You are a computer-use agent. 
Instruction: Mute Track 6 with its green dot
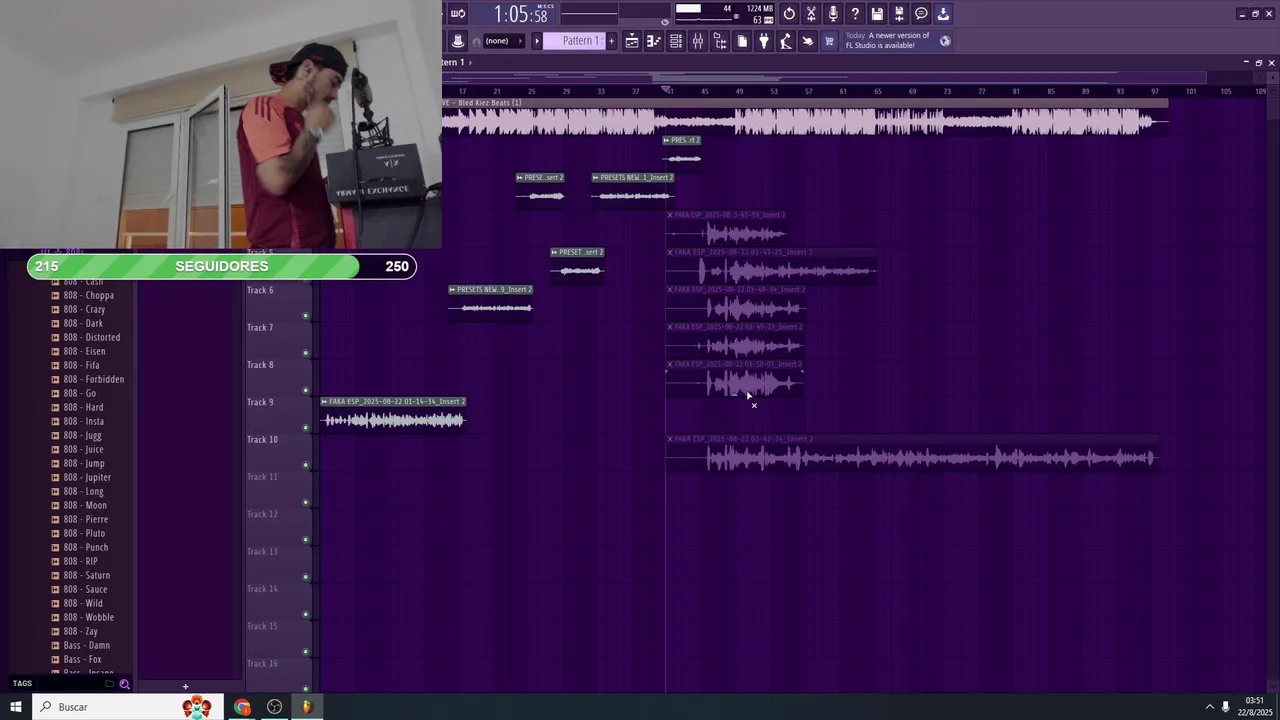305,316
